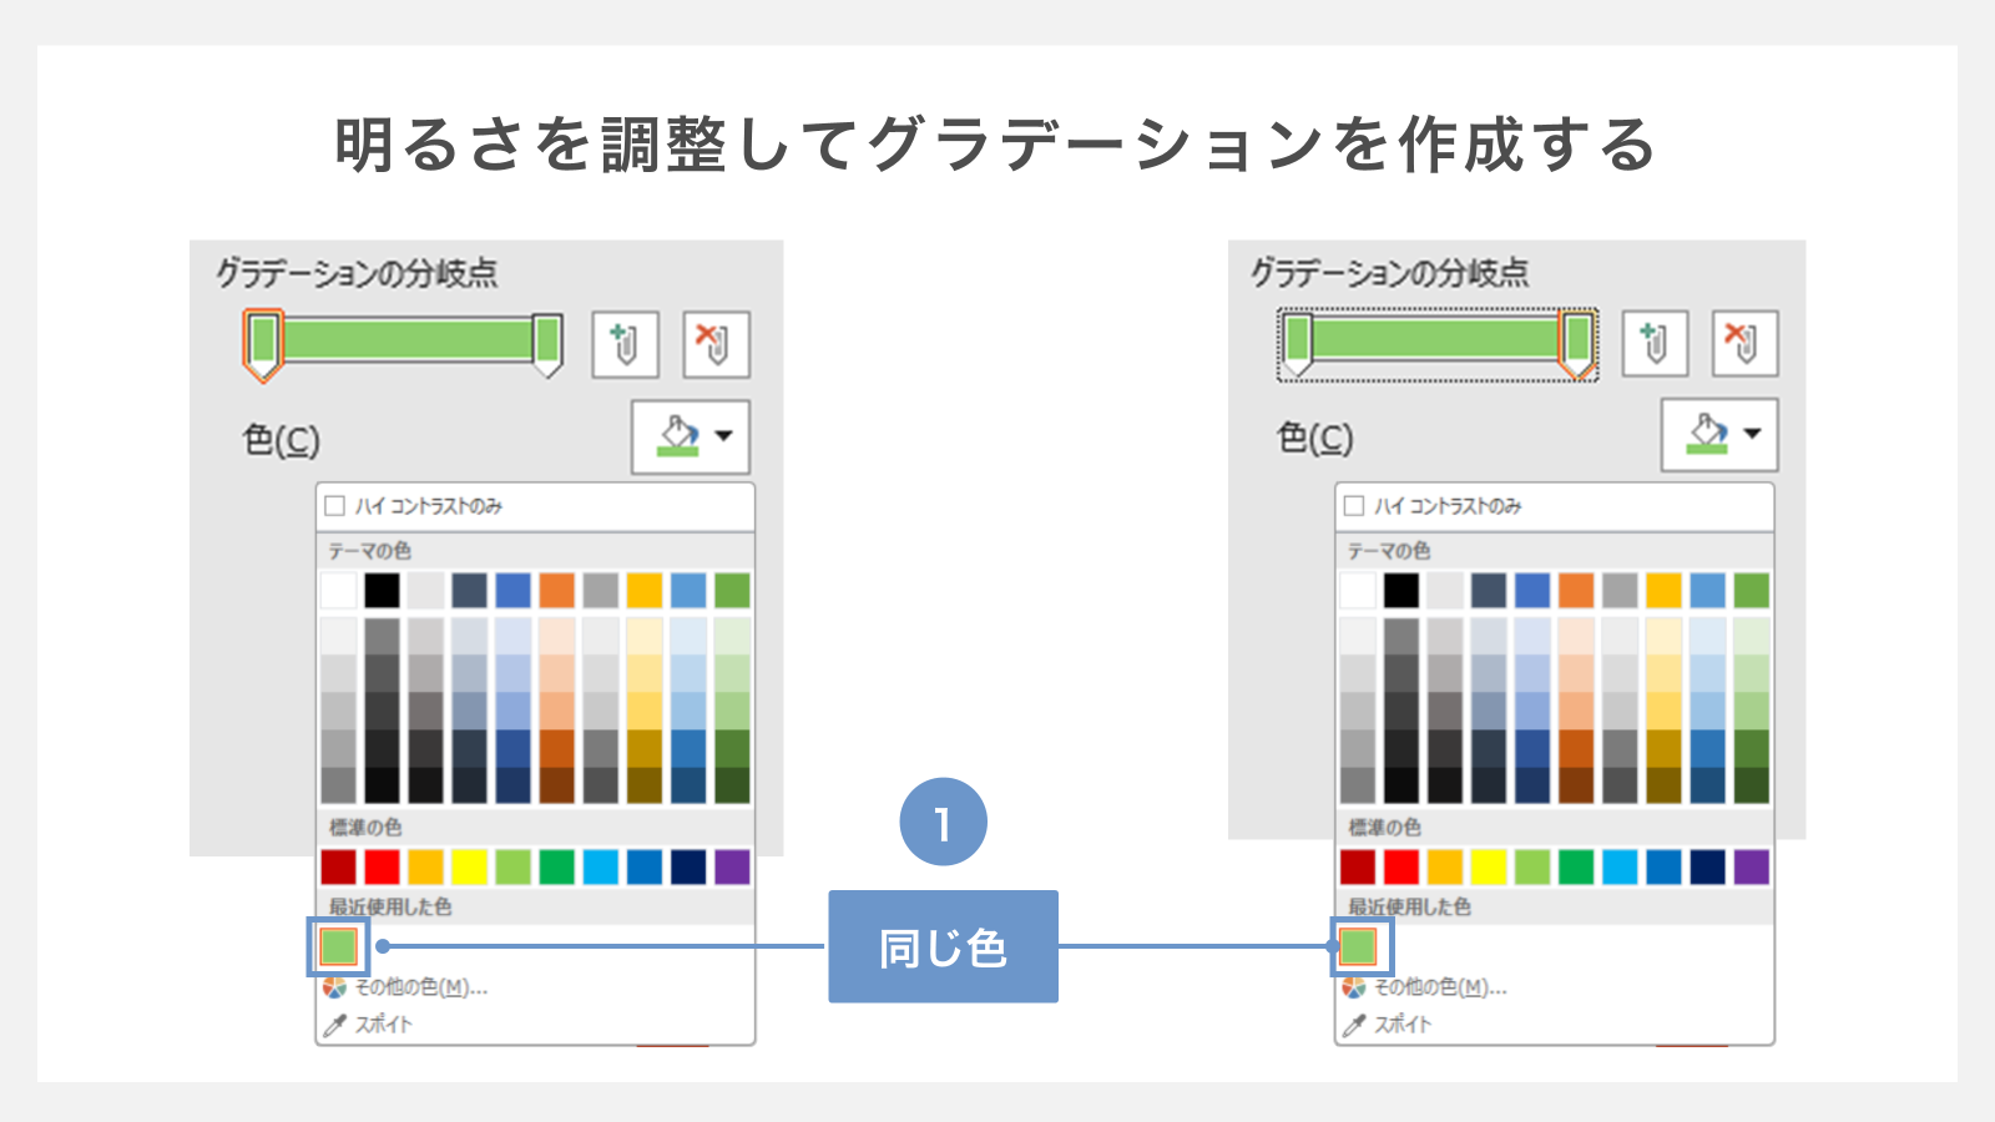Select gold theme color in right palette top row
This screenshot has height=1122, width=1995.
1663,591
